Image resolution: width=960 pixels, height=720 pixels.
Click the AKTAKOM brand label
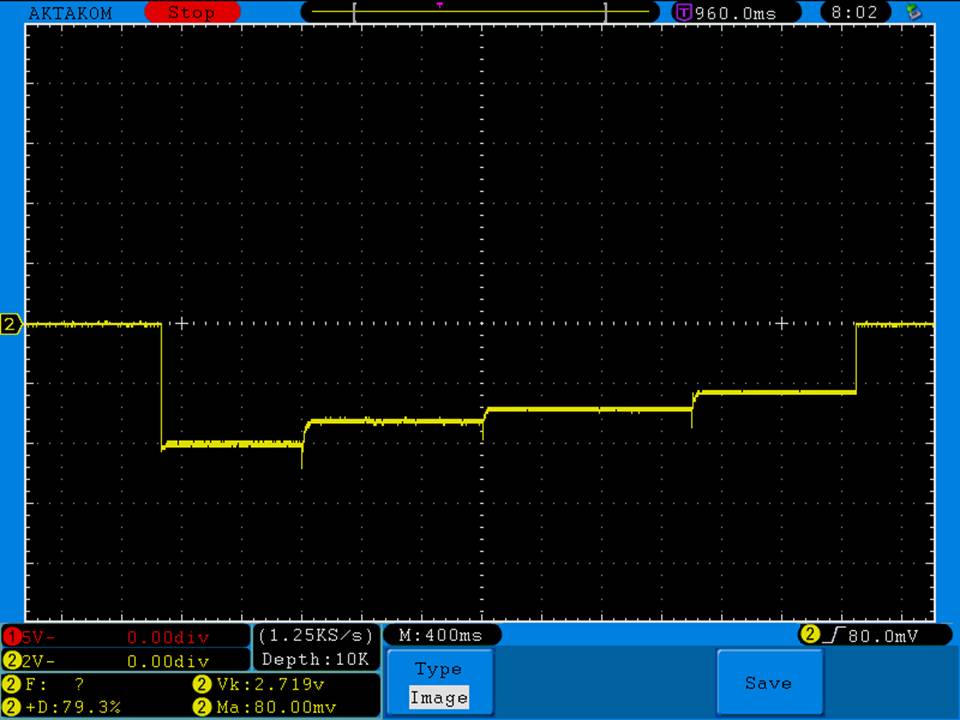[x=70, y=13]
